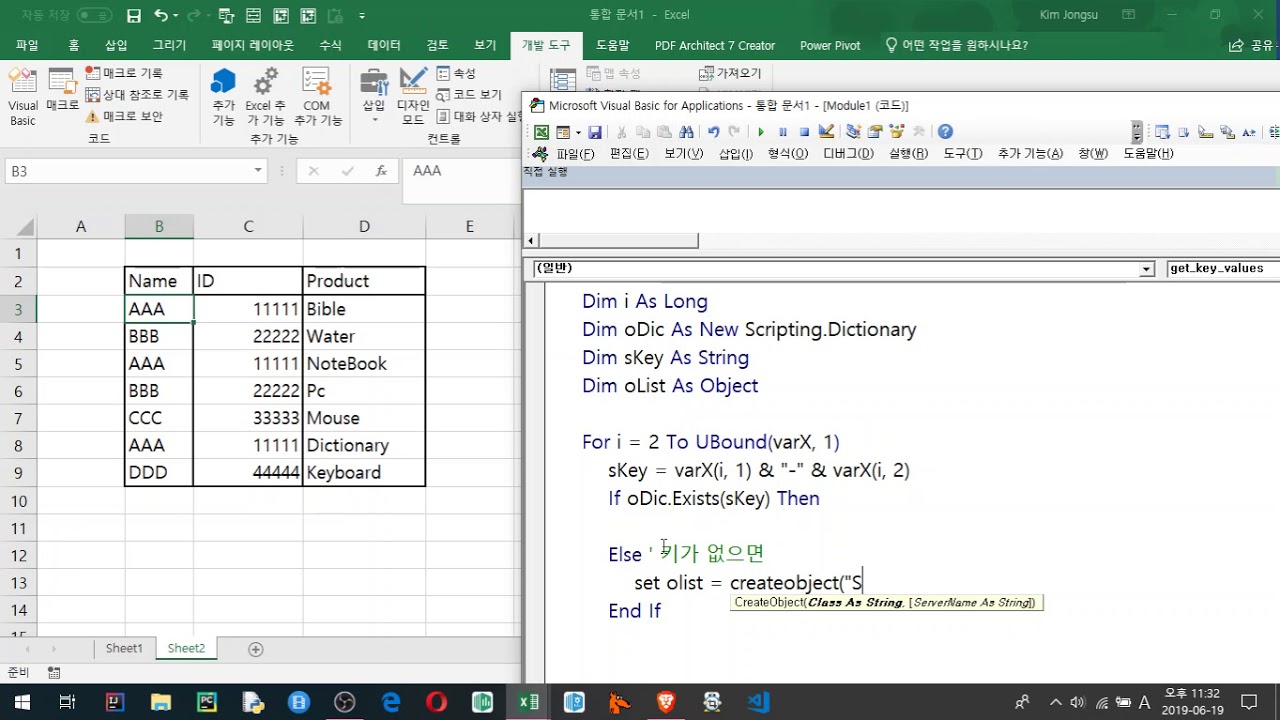Toggle 상대 참조로 기록 option
This screenshot has width=1280, height=720.
pyautogui.click(x=137, y=95)
